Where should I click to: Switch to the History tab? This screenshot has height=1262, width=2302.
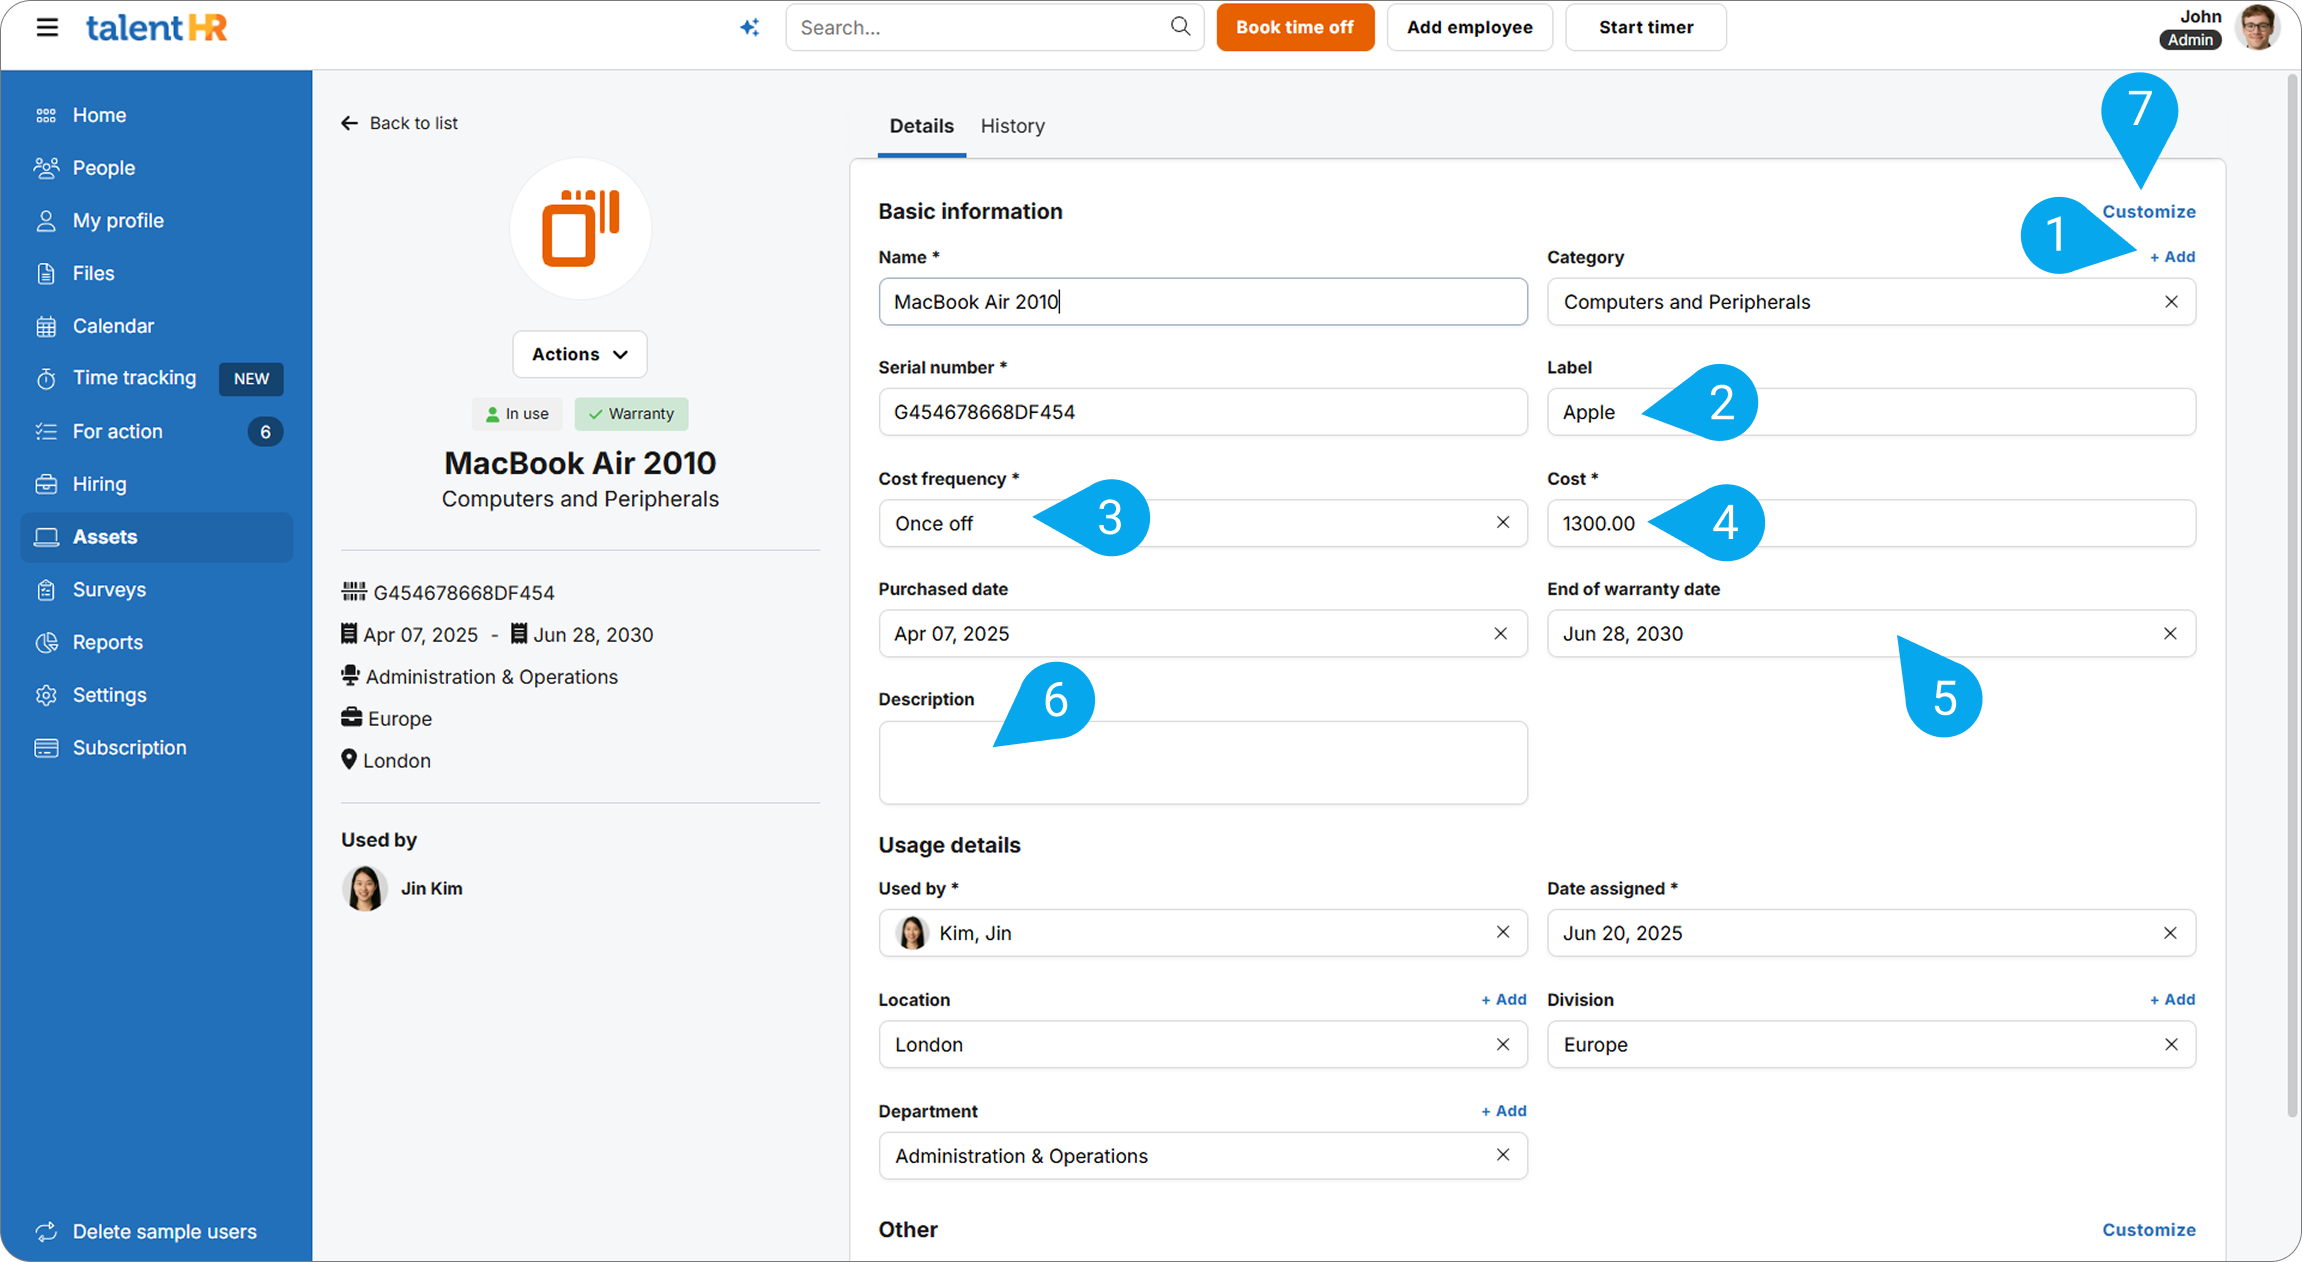click(x=1012, y=126)
